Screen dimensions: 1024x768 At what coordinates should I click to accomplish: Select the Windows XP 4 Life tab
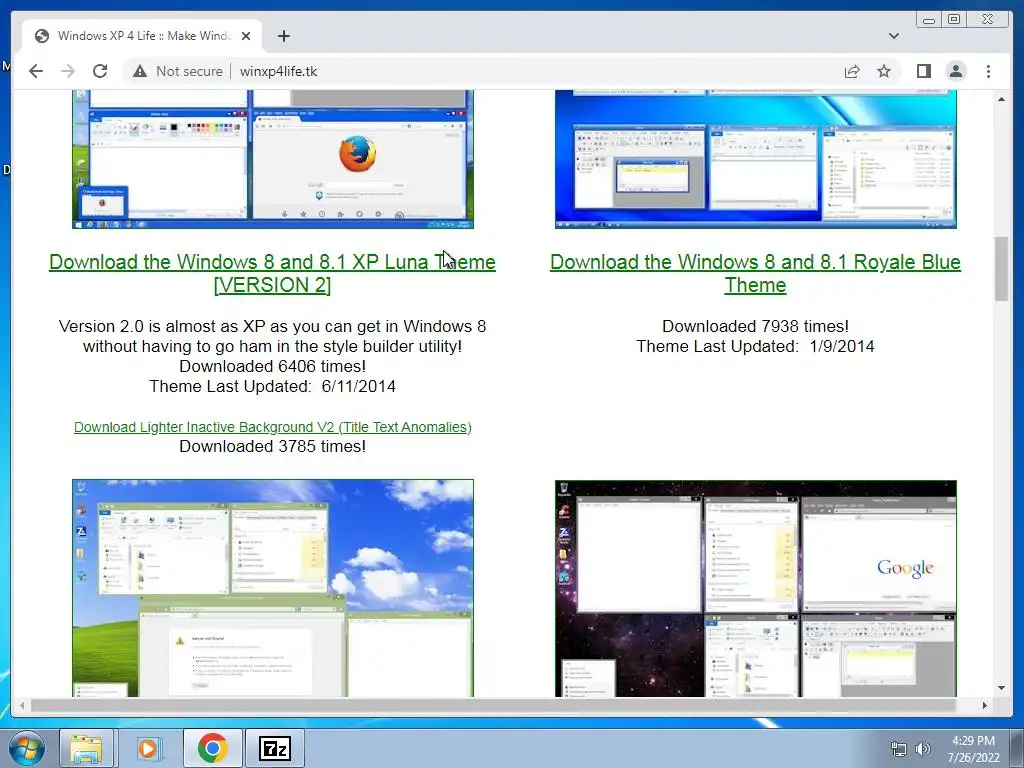[x=142, y=36]
